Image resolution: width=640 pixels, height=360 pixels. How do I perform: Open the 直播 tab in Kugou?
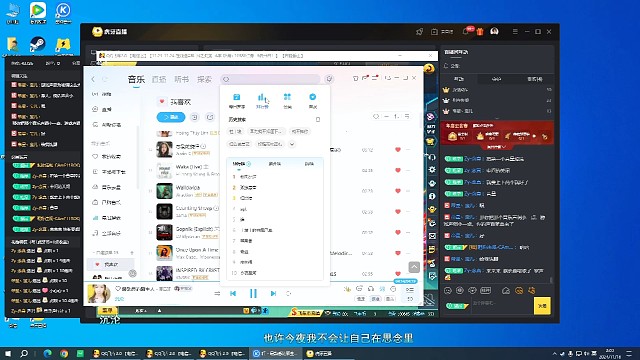pos(159,79)
